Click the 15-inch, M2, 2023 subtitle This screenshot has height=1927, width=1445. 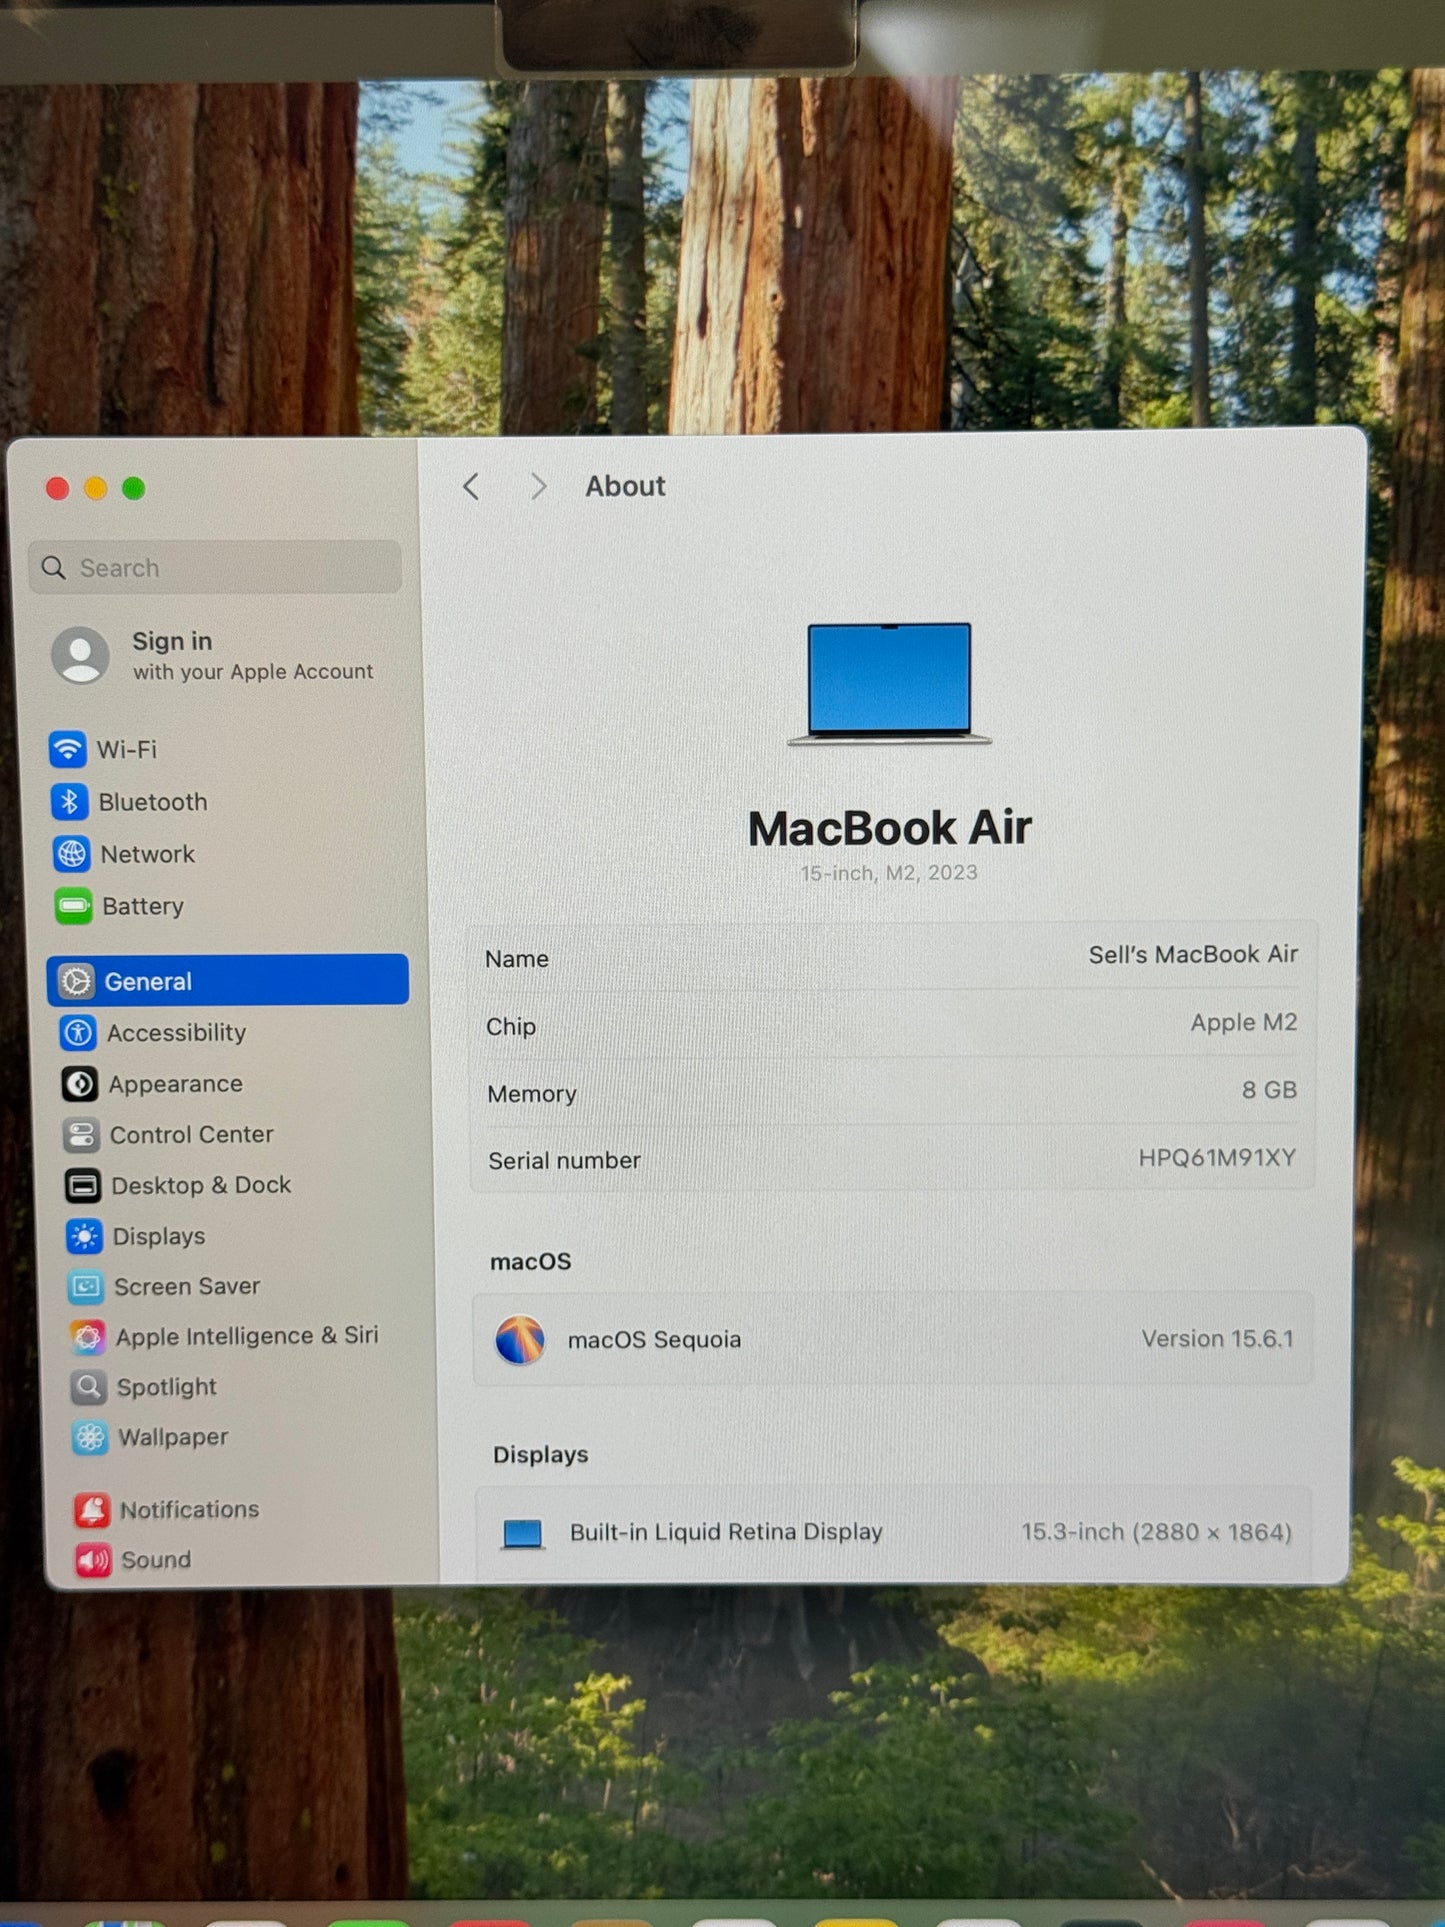(888, 873)
